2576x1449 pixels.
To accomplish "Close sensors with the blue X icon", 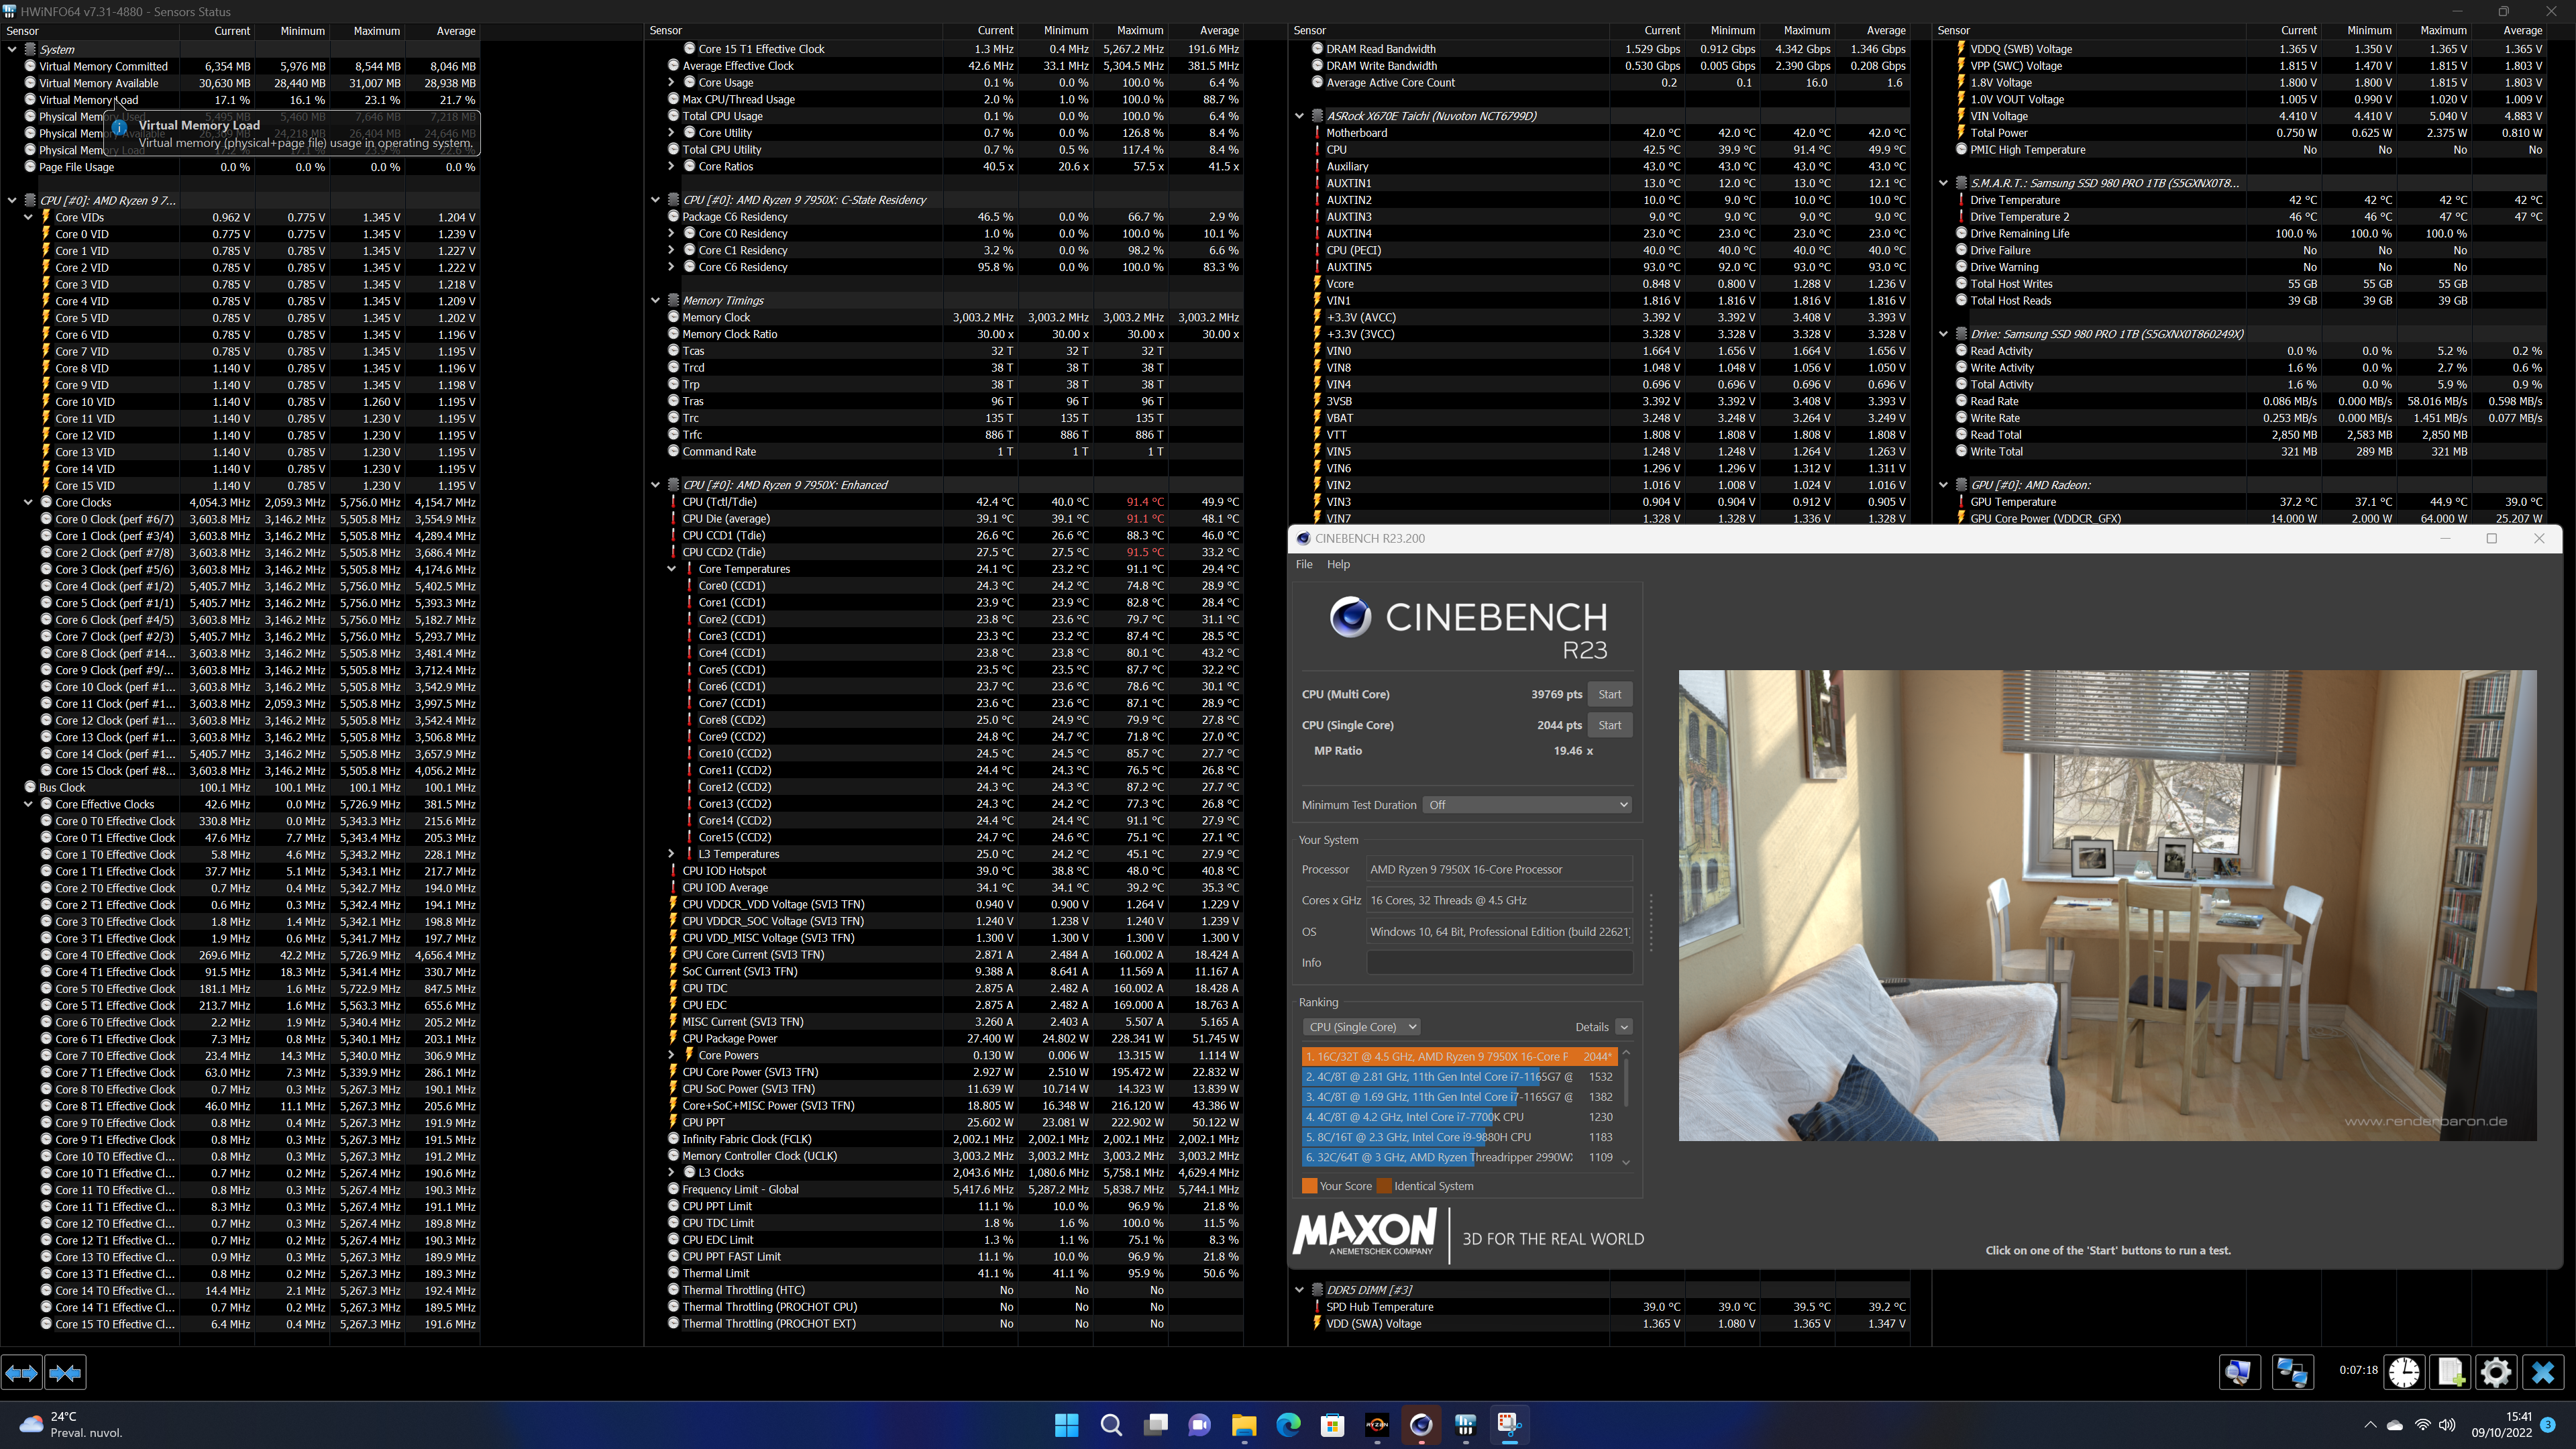I will point(2542,1372).
